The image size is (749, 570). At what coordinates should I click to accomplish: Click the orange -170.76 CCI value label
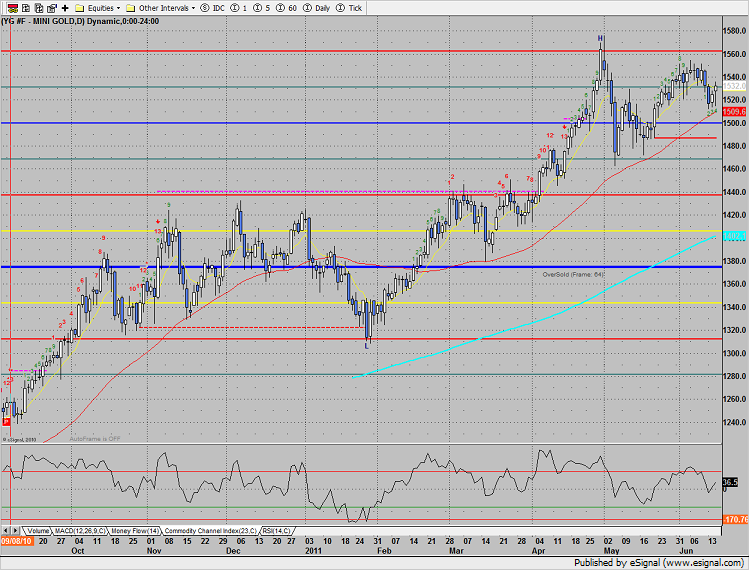(x=734, y=519)
